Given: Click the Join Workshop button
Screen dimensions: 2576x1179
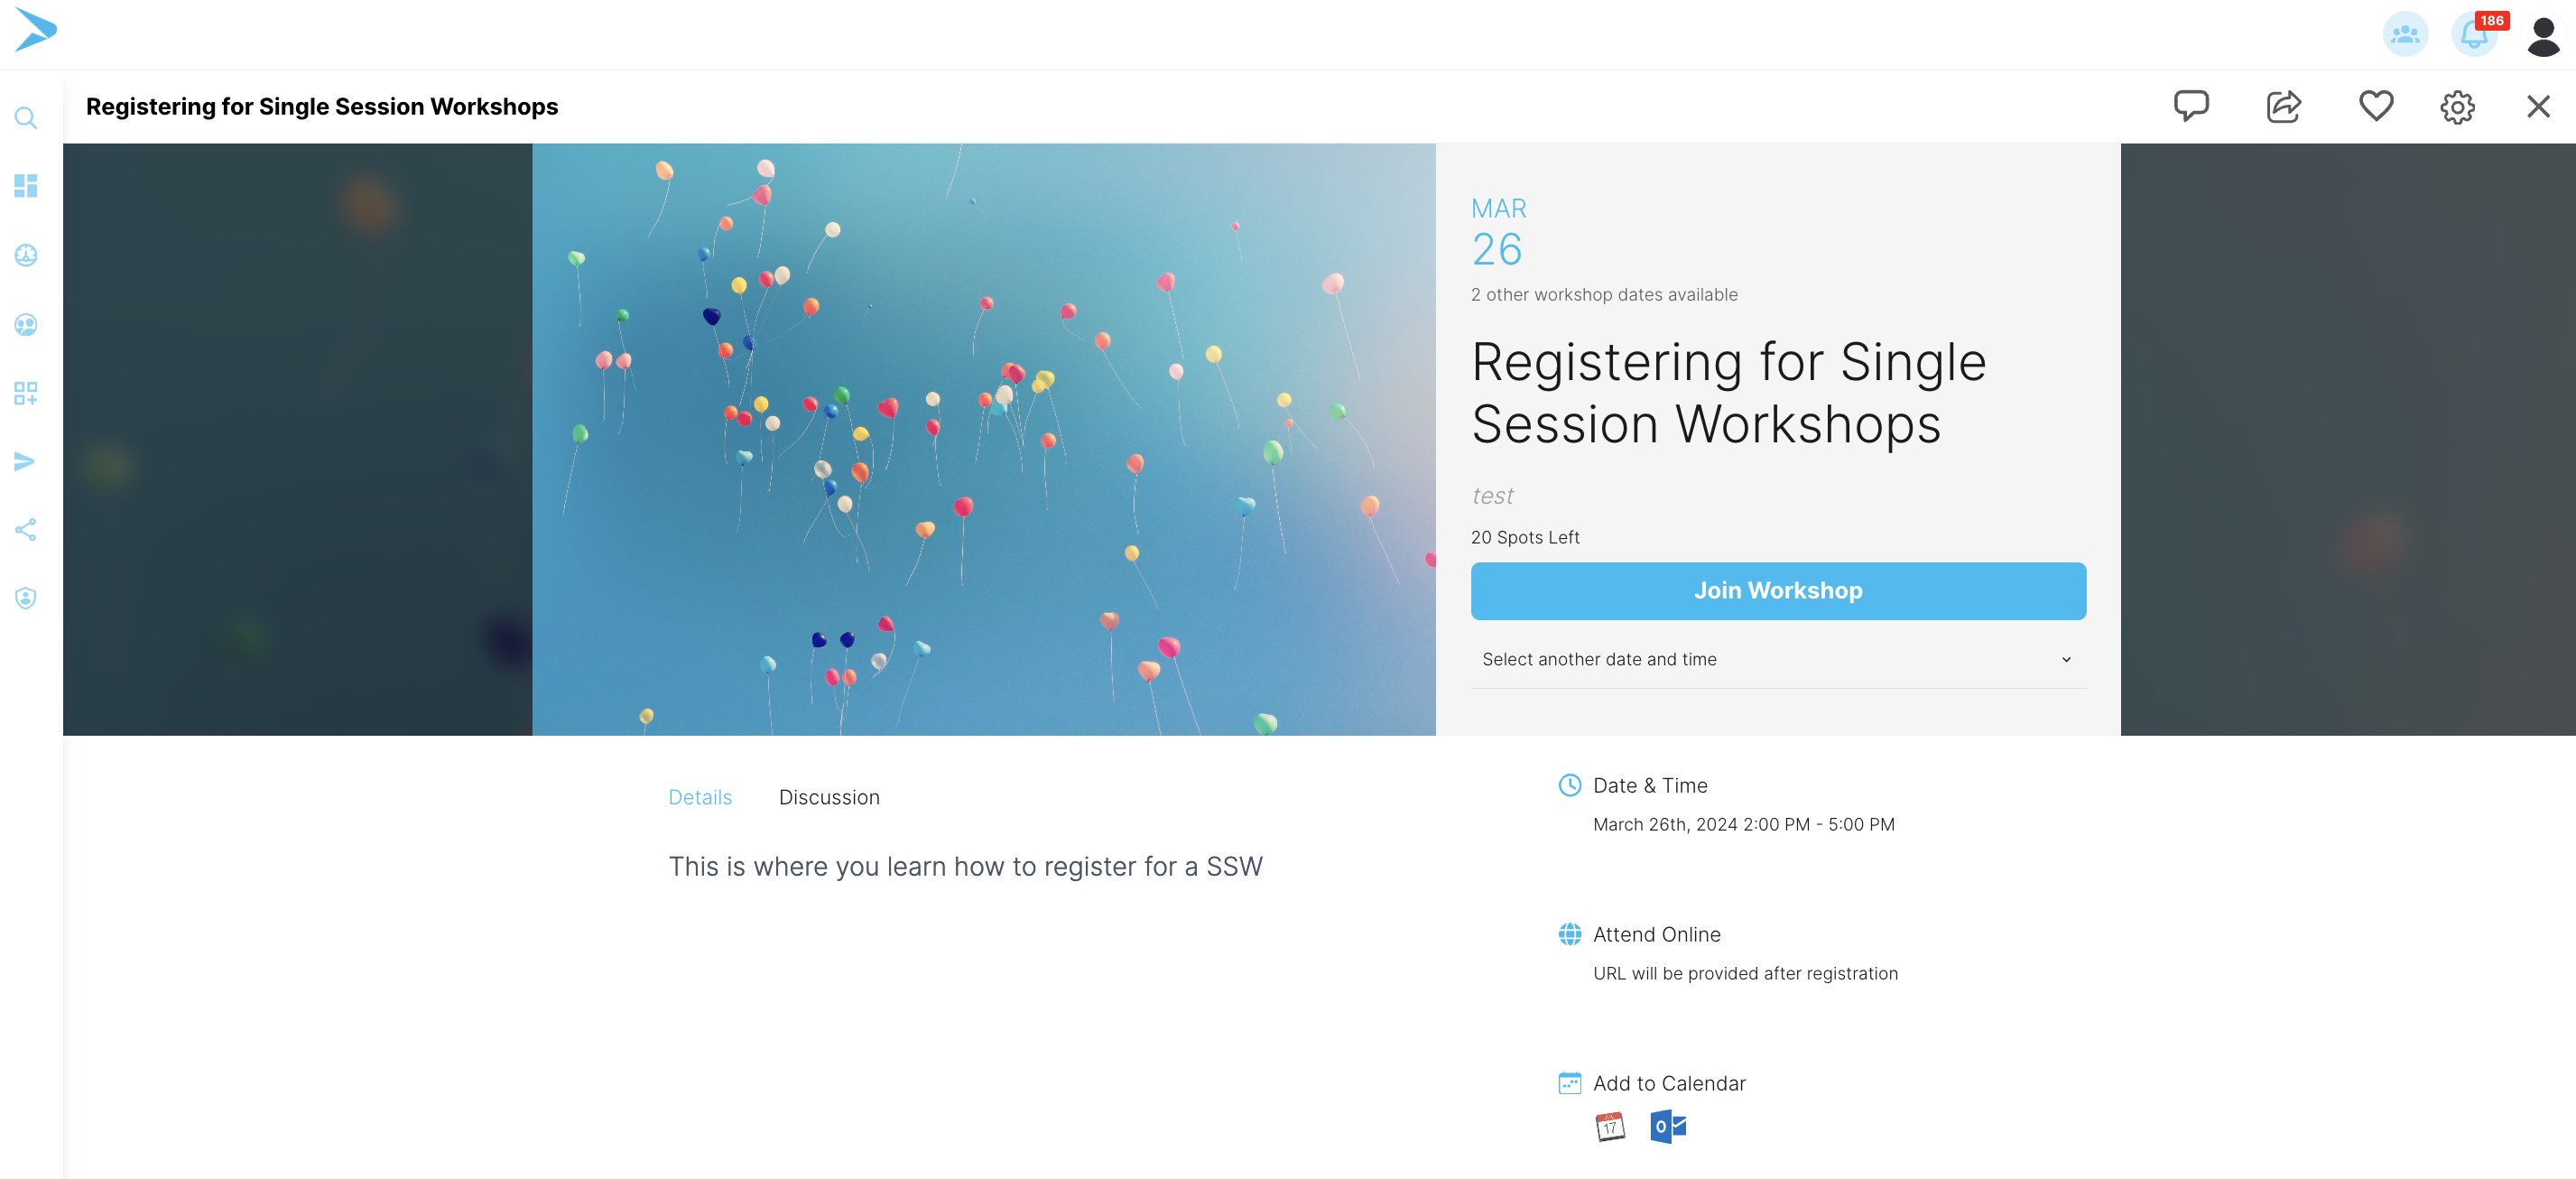Looking at the screenshot, I should pyautogui.click(x=1778, y=591).
